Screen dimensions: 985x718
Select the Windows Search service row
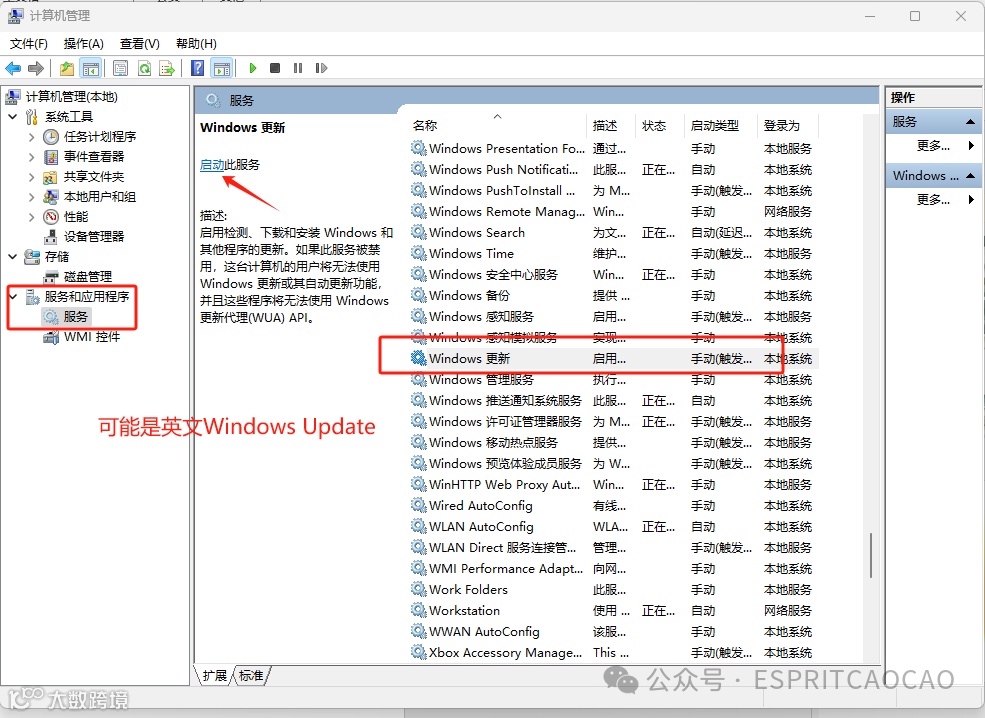point(614,232)
